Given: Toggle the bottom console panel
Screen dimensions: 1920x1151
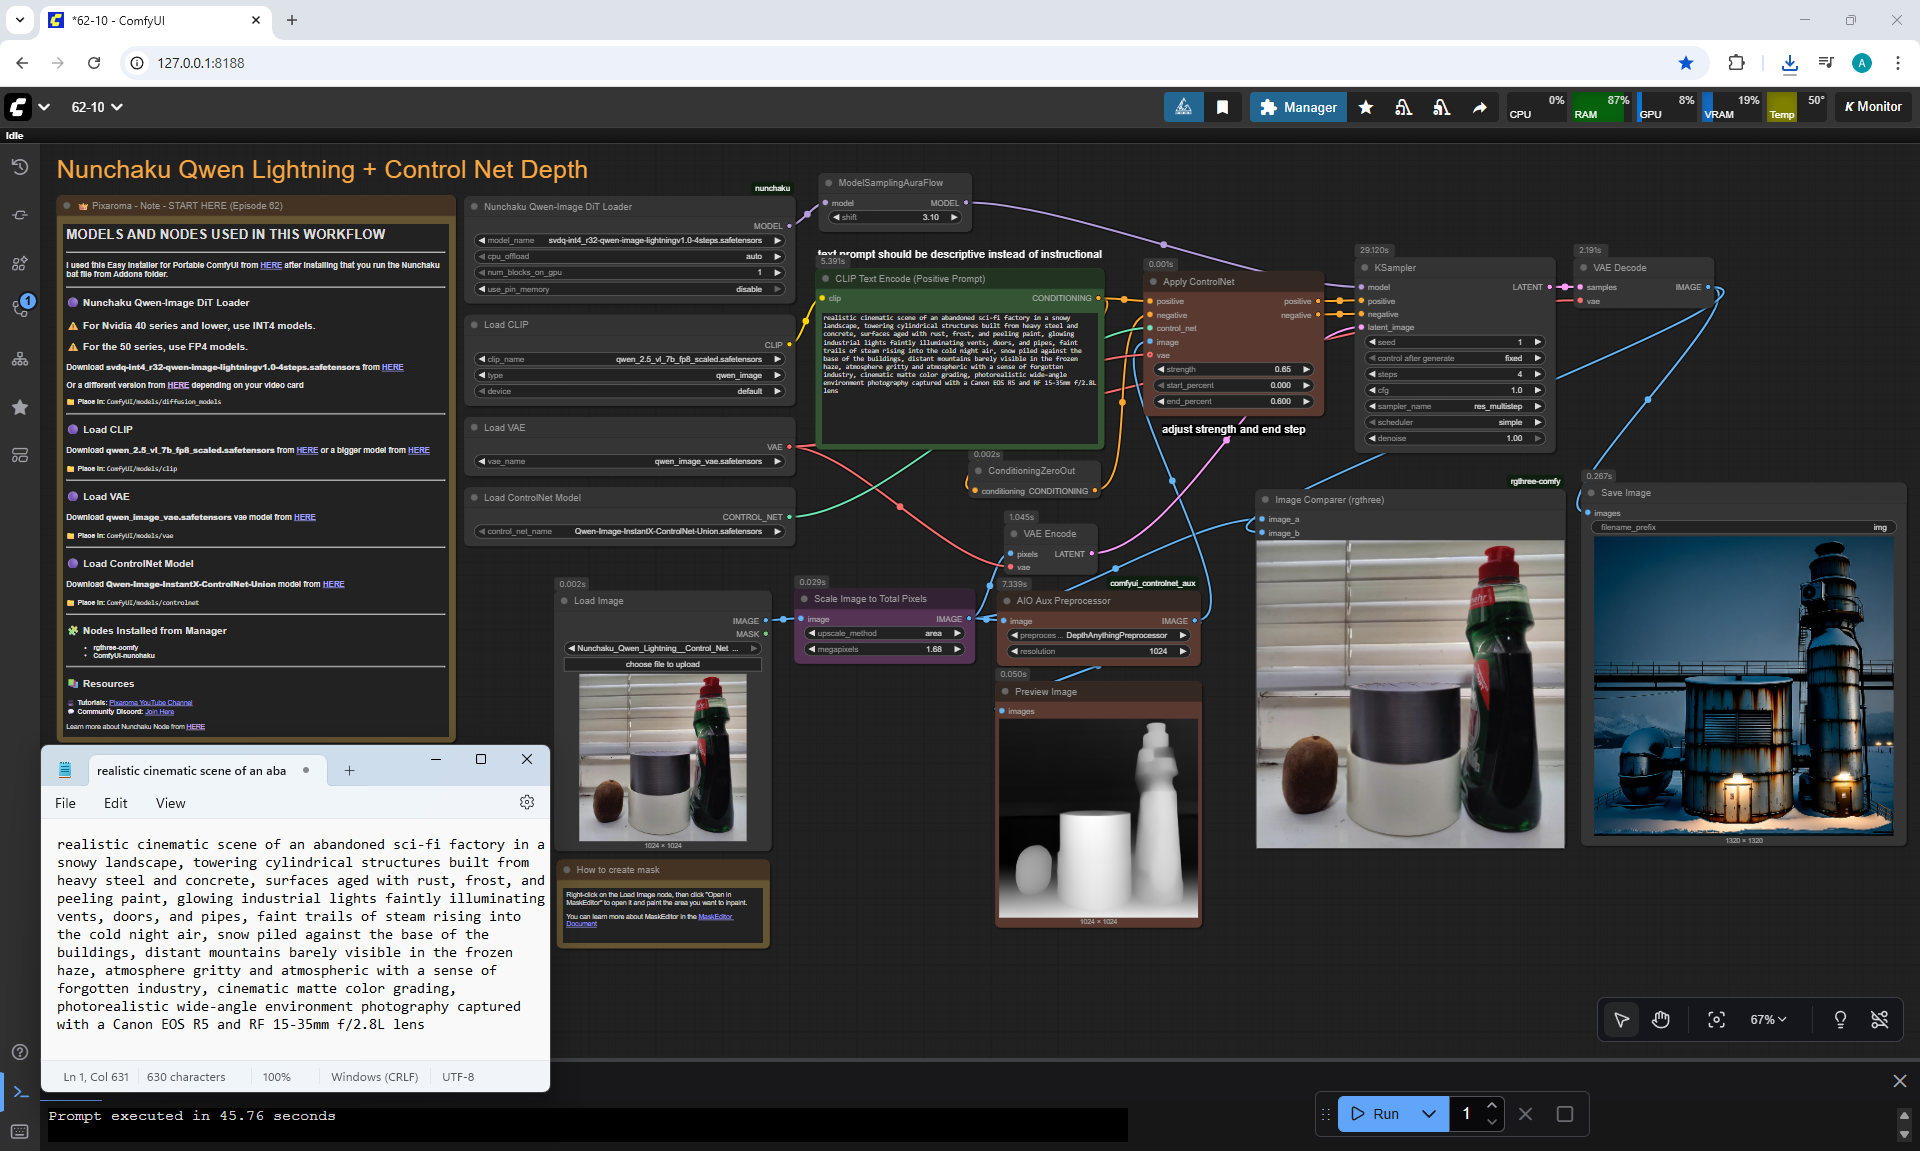Looking at the screenshot, I should pyautogui.click(x=20, y=1092).
